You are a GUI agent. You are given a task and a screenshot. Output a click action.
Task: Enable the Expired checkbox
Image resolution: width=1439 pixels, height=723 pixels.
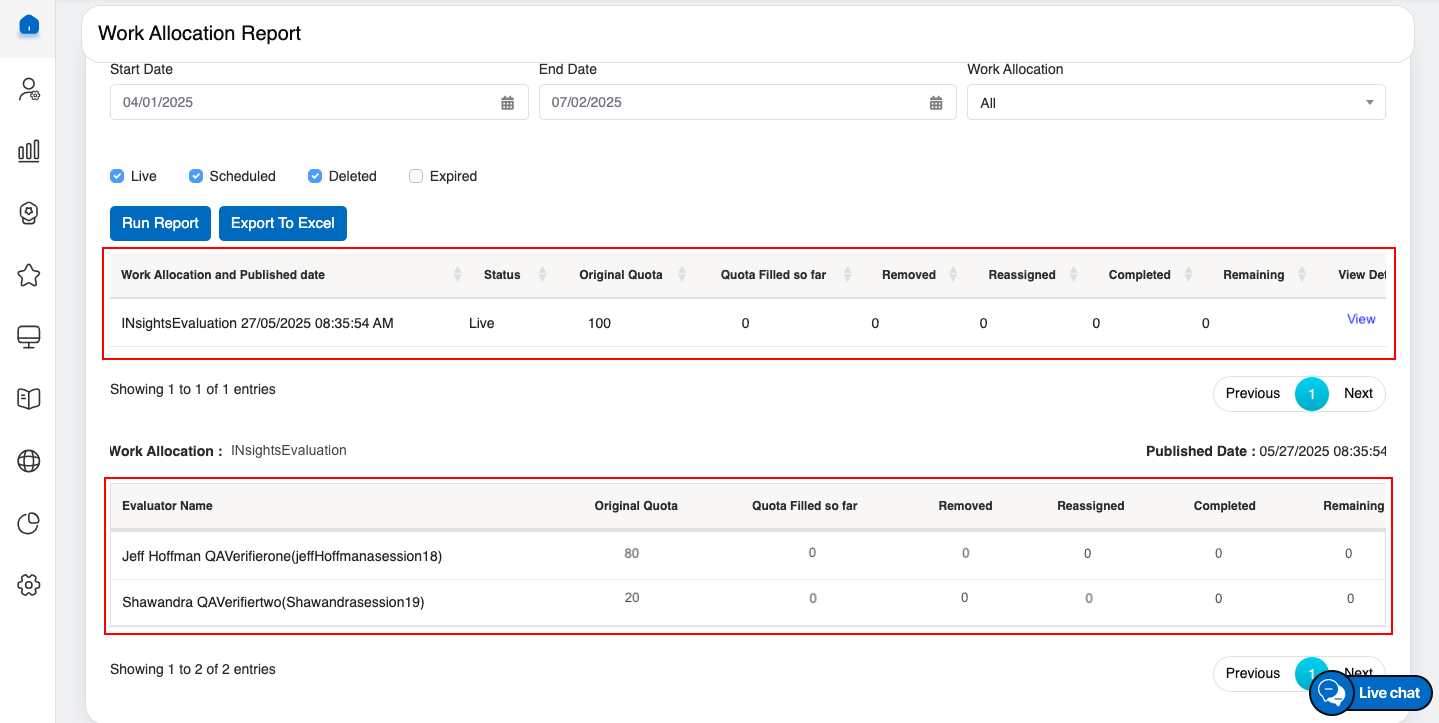(416, 176)
